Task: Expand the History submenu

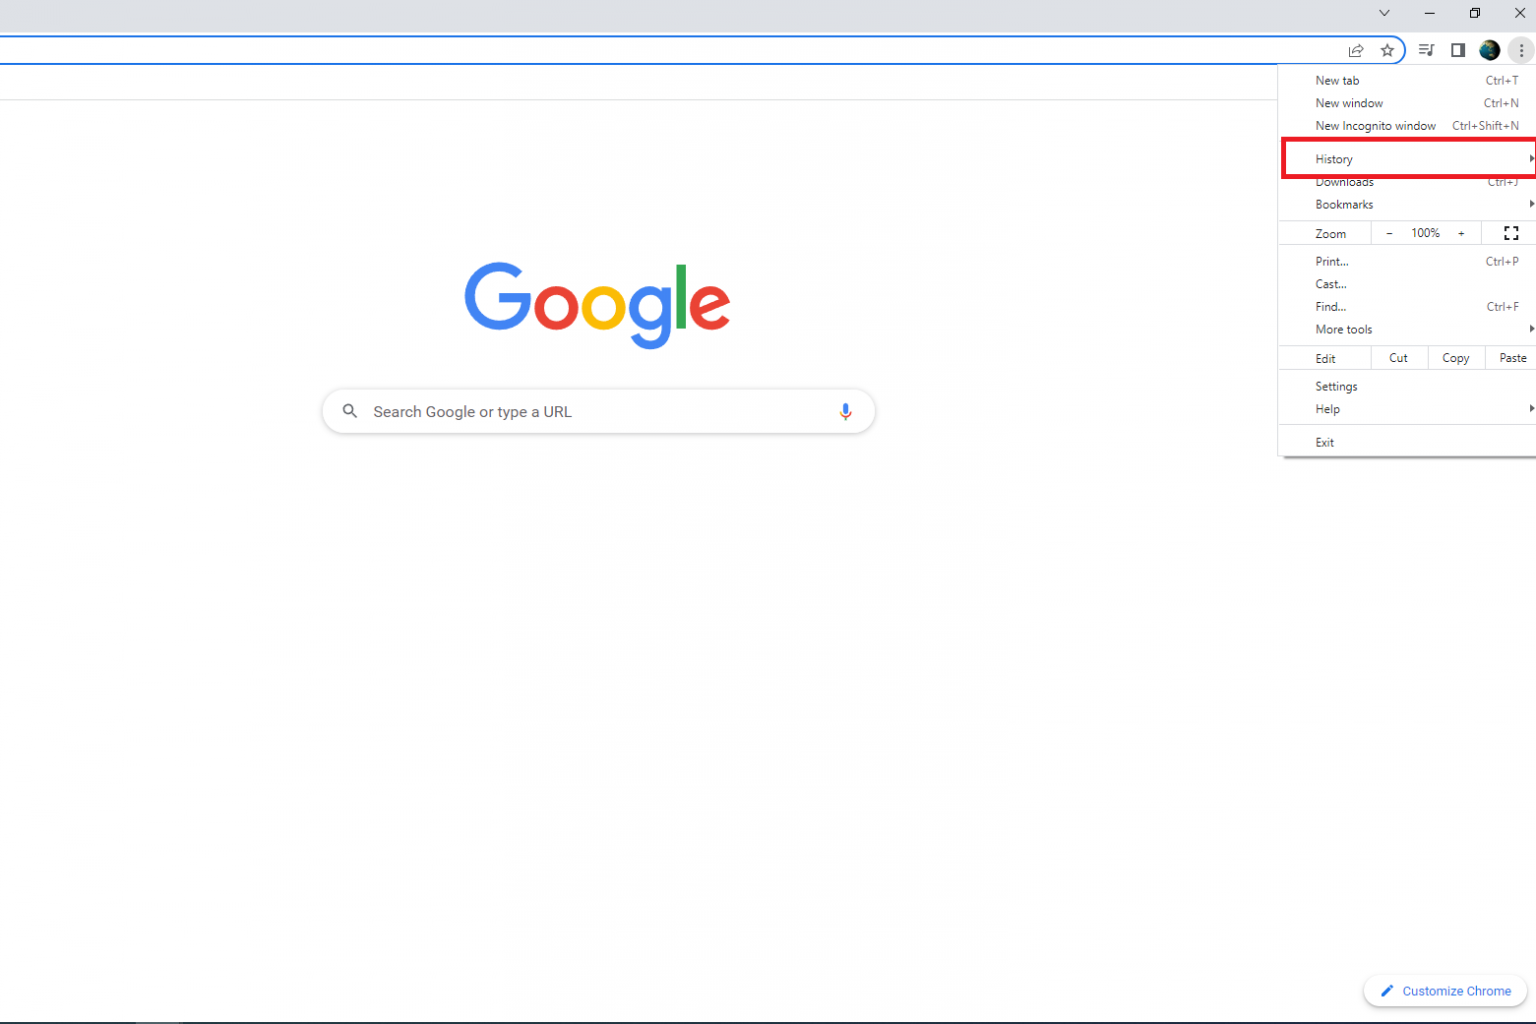Action: pyautogui.click(x=1409, y=159)
